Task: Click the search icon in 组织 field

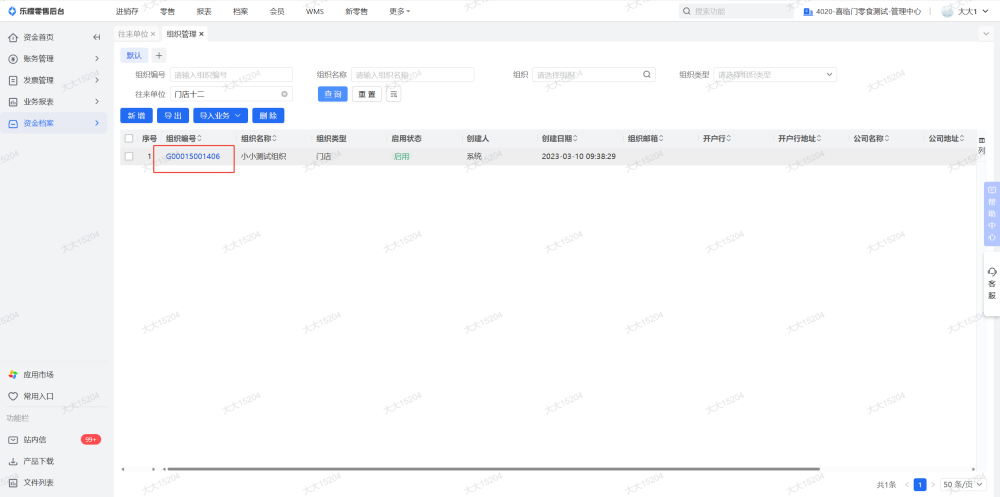Action: [646, 75]
